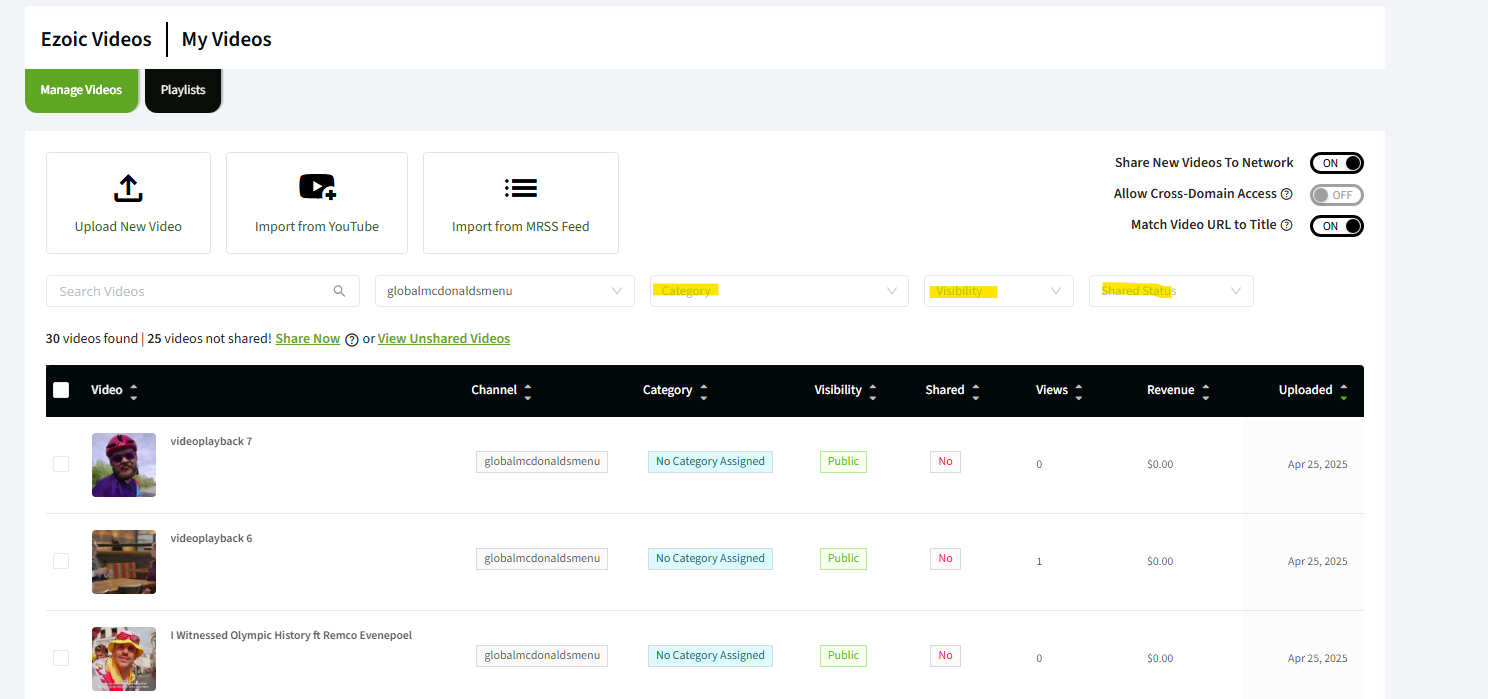The height and width of the screenshot is (699, 1488).
Task: Click the Upload New Video icon
Action: [x=128, y=188]
